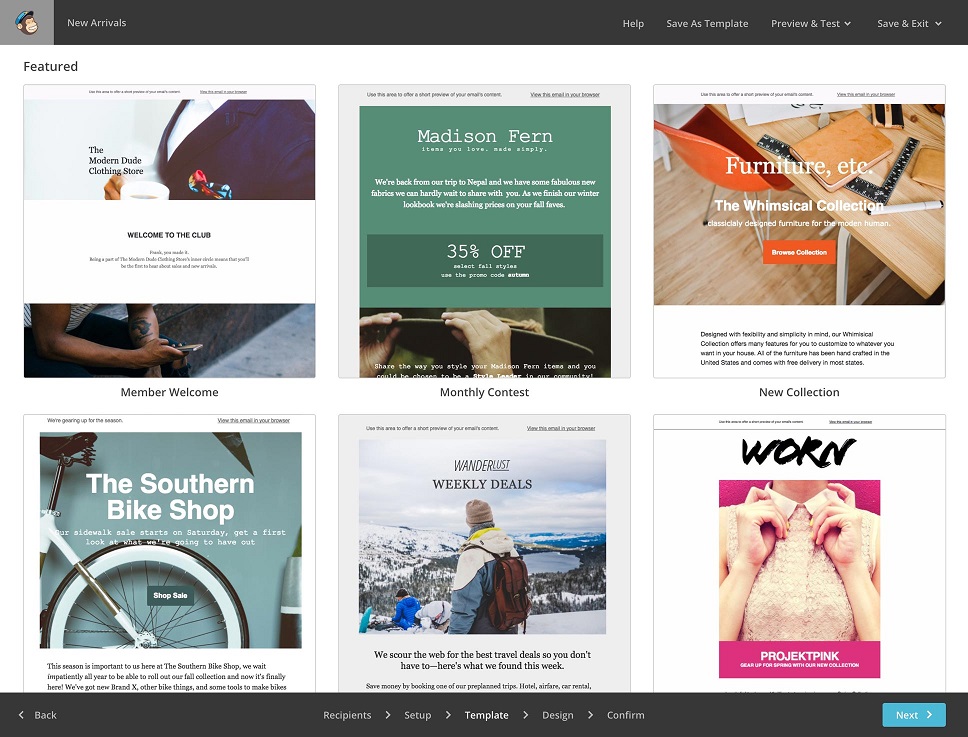Viewport: 968px width, 737px height.
Task: Click the back chevron arrow at bottom left
Action: click(x=21, y=715)
